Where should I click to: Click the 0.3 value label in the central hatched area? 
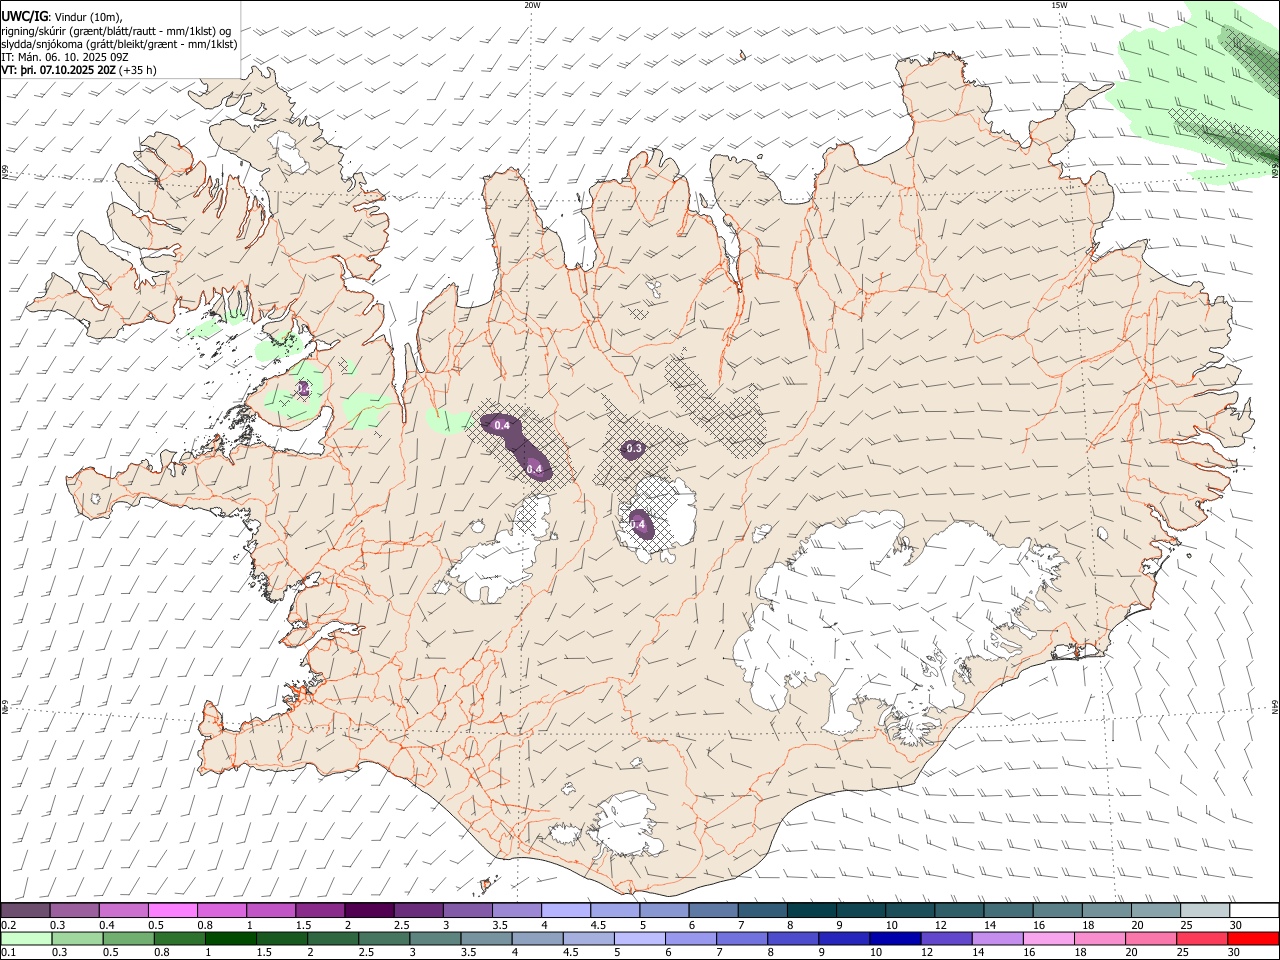[634, 449]
